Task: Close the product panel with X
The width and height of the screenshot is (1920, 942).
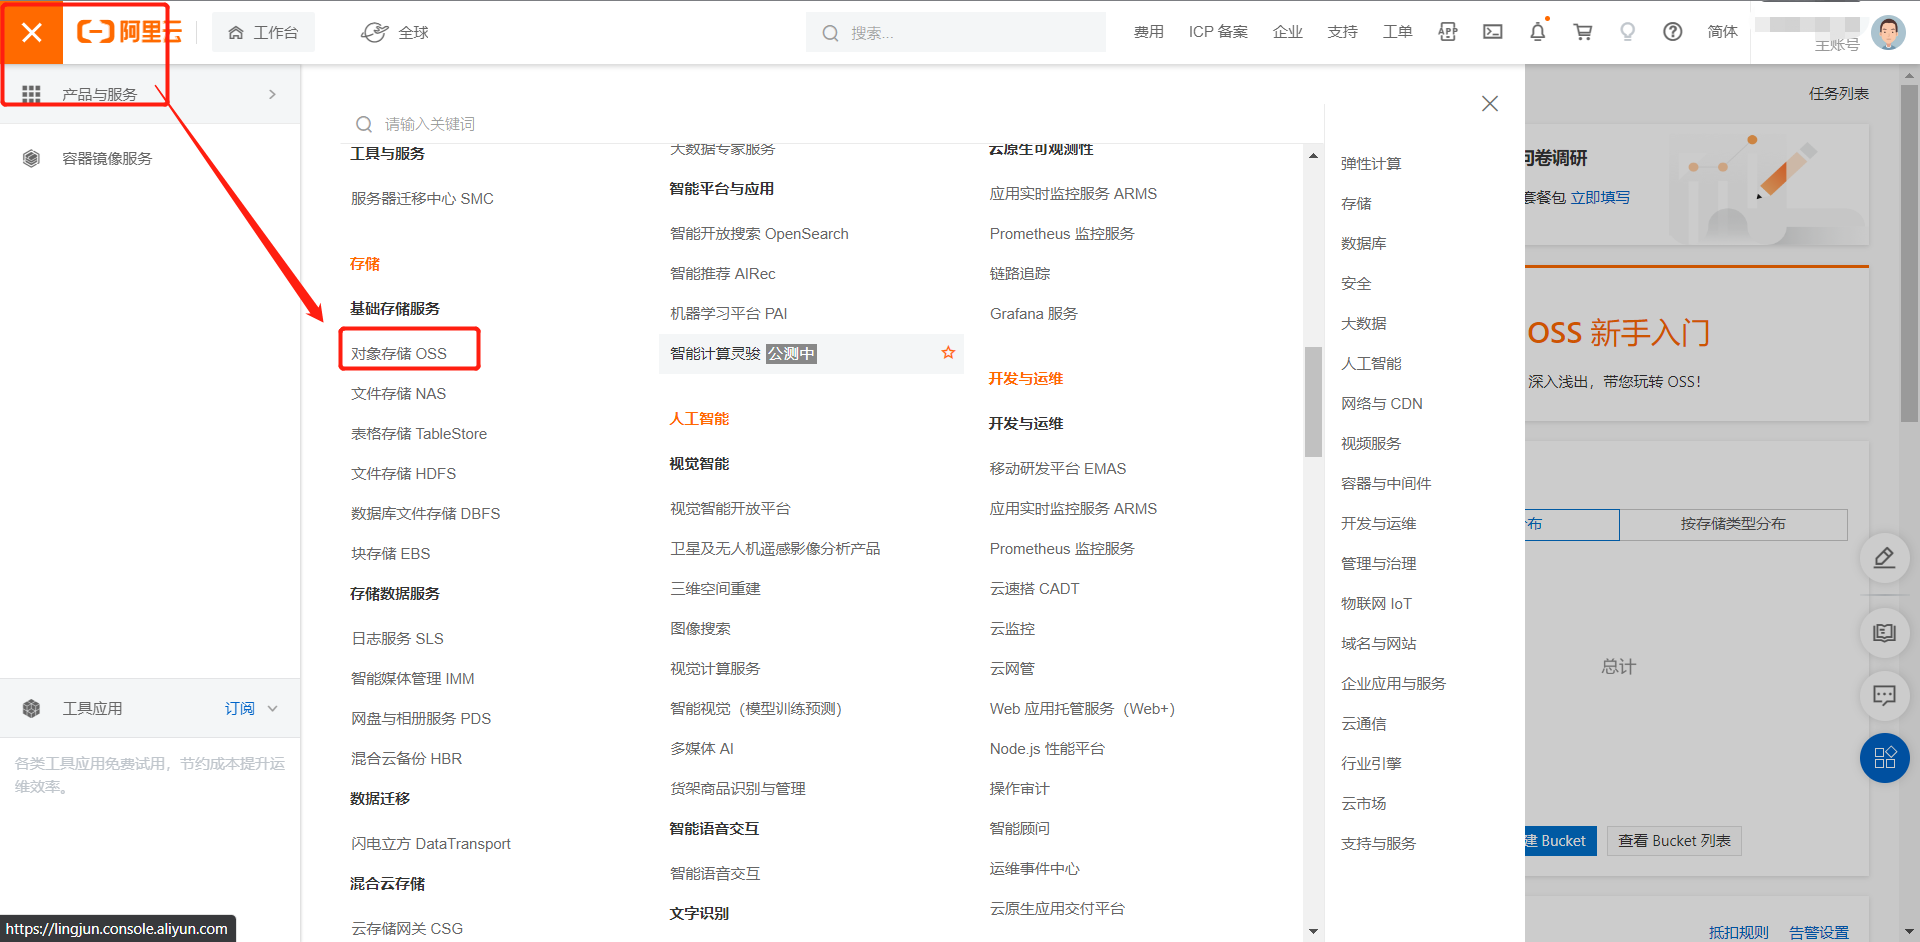Action: [x=1490, y=103]
